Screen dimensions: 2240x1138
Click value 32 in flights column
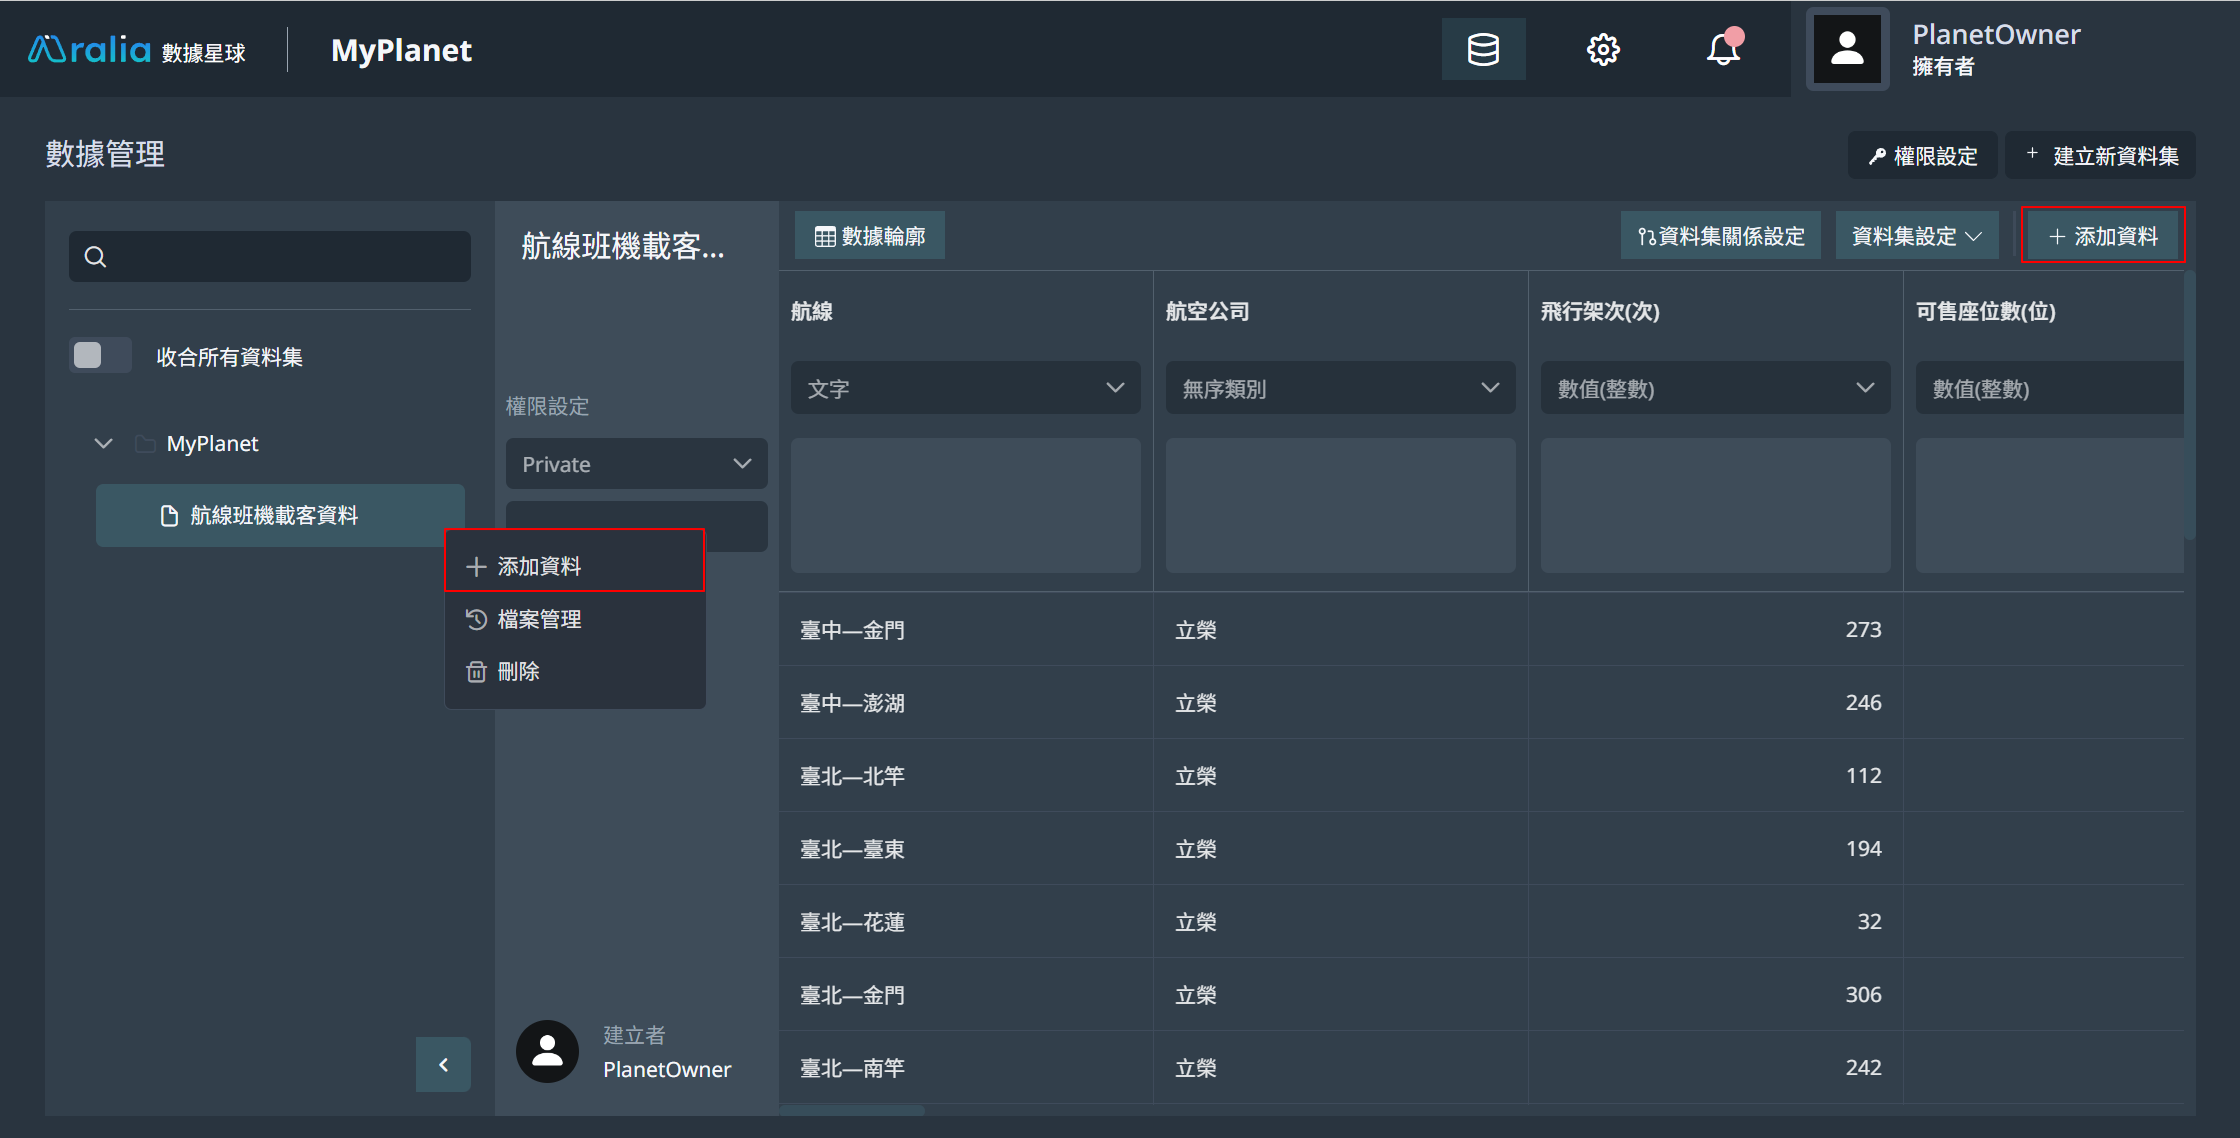pos(1869,922)
